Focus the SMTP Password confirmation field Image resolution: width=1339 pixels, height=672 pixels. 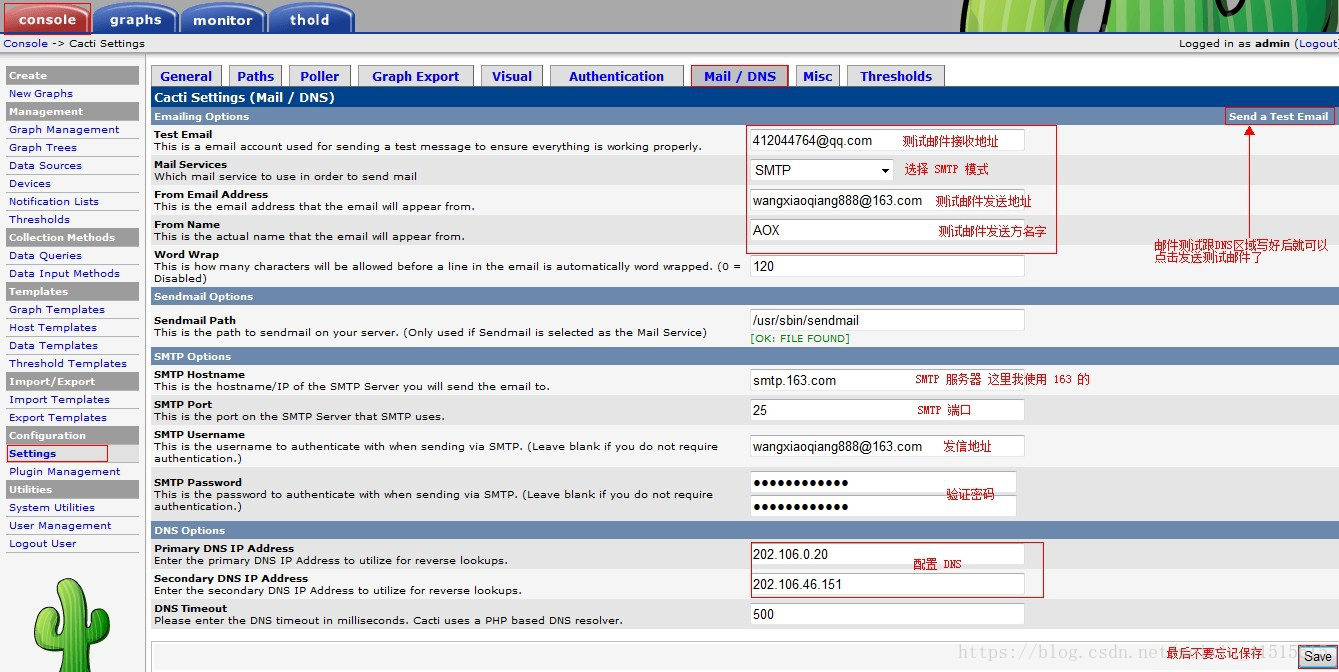(x=883, y=506)
